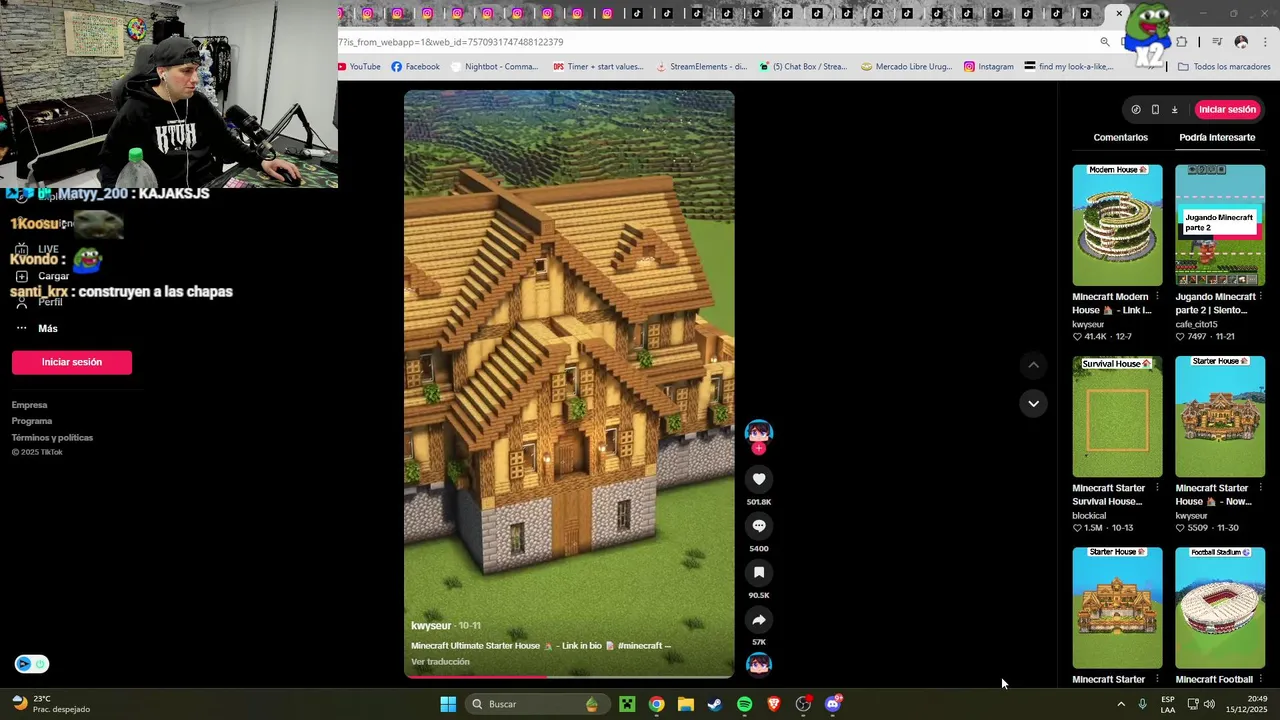Go to the next video with down arrow
The height and width of the screenshot is (720, 1280).
(1034, 403)
